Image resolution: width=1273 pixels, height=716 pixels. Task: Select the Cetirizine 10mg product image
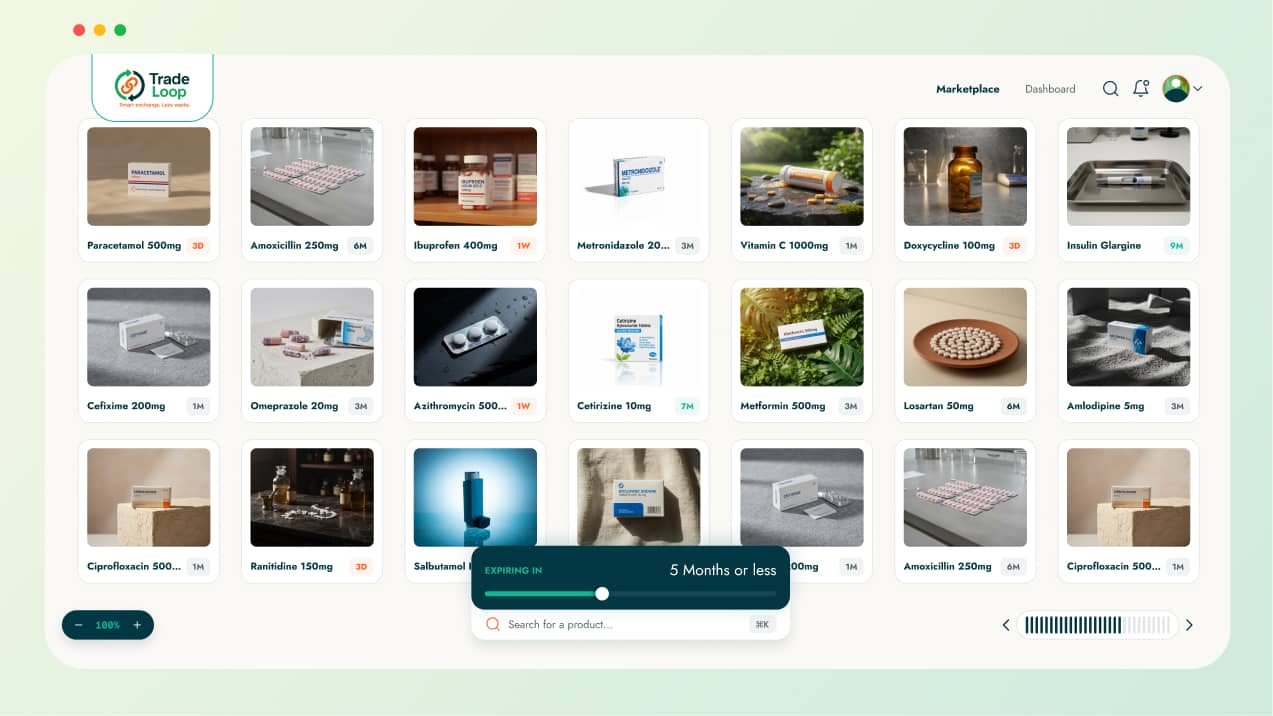[x=638, y=337]
